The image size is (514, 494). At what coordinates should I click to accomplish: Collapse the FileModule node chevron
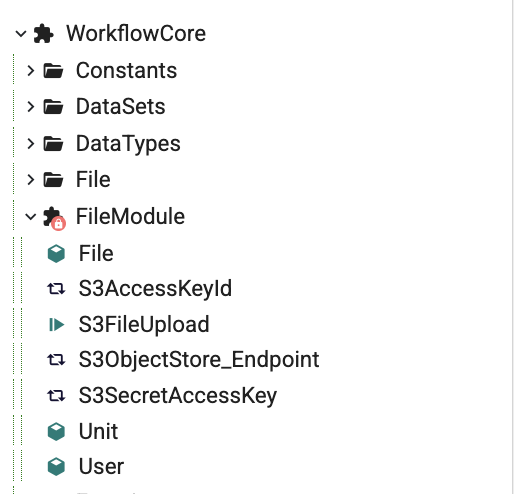31,217
